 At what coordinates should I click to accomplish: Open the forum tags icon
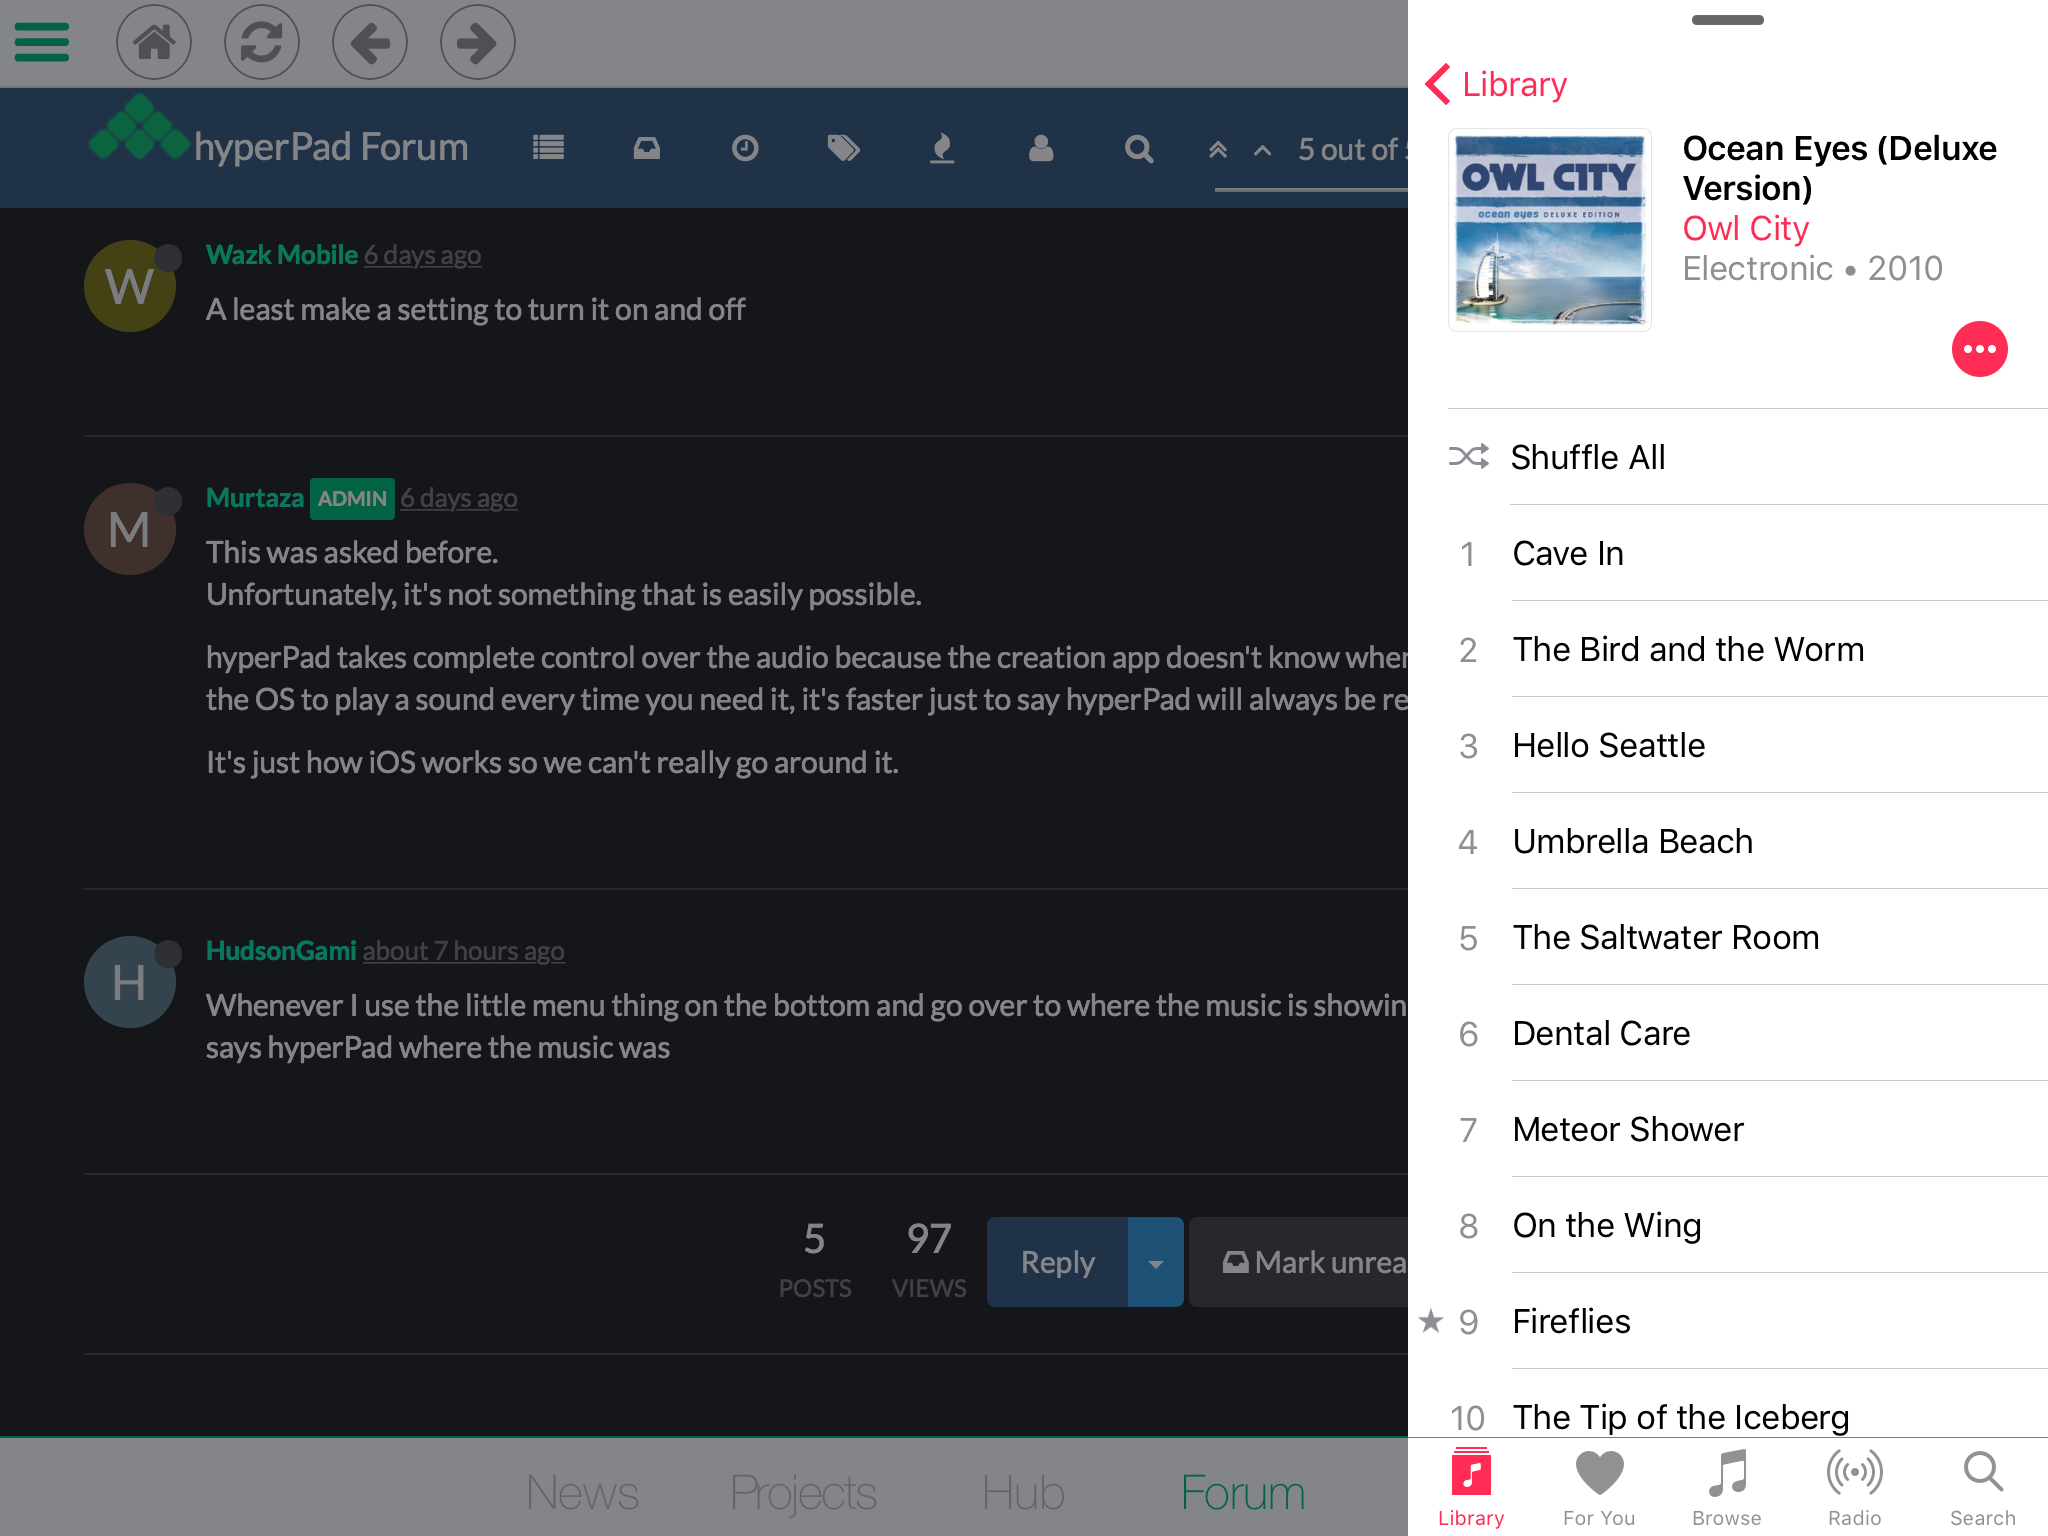[843, 149]
